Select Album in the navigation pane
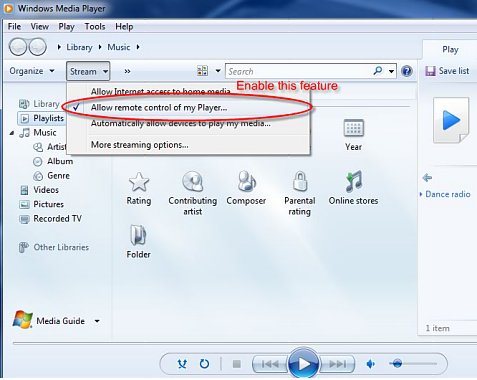Image resolution: width=477 pixels, height=380 pixels. [x=60, y=161]
